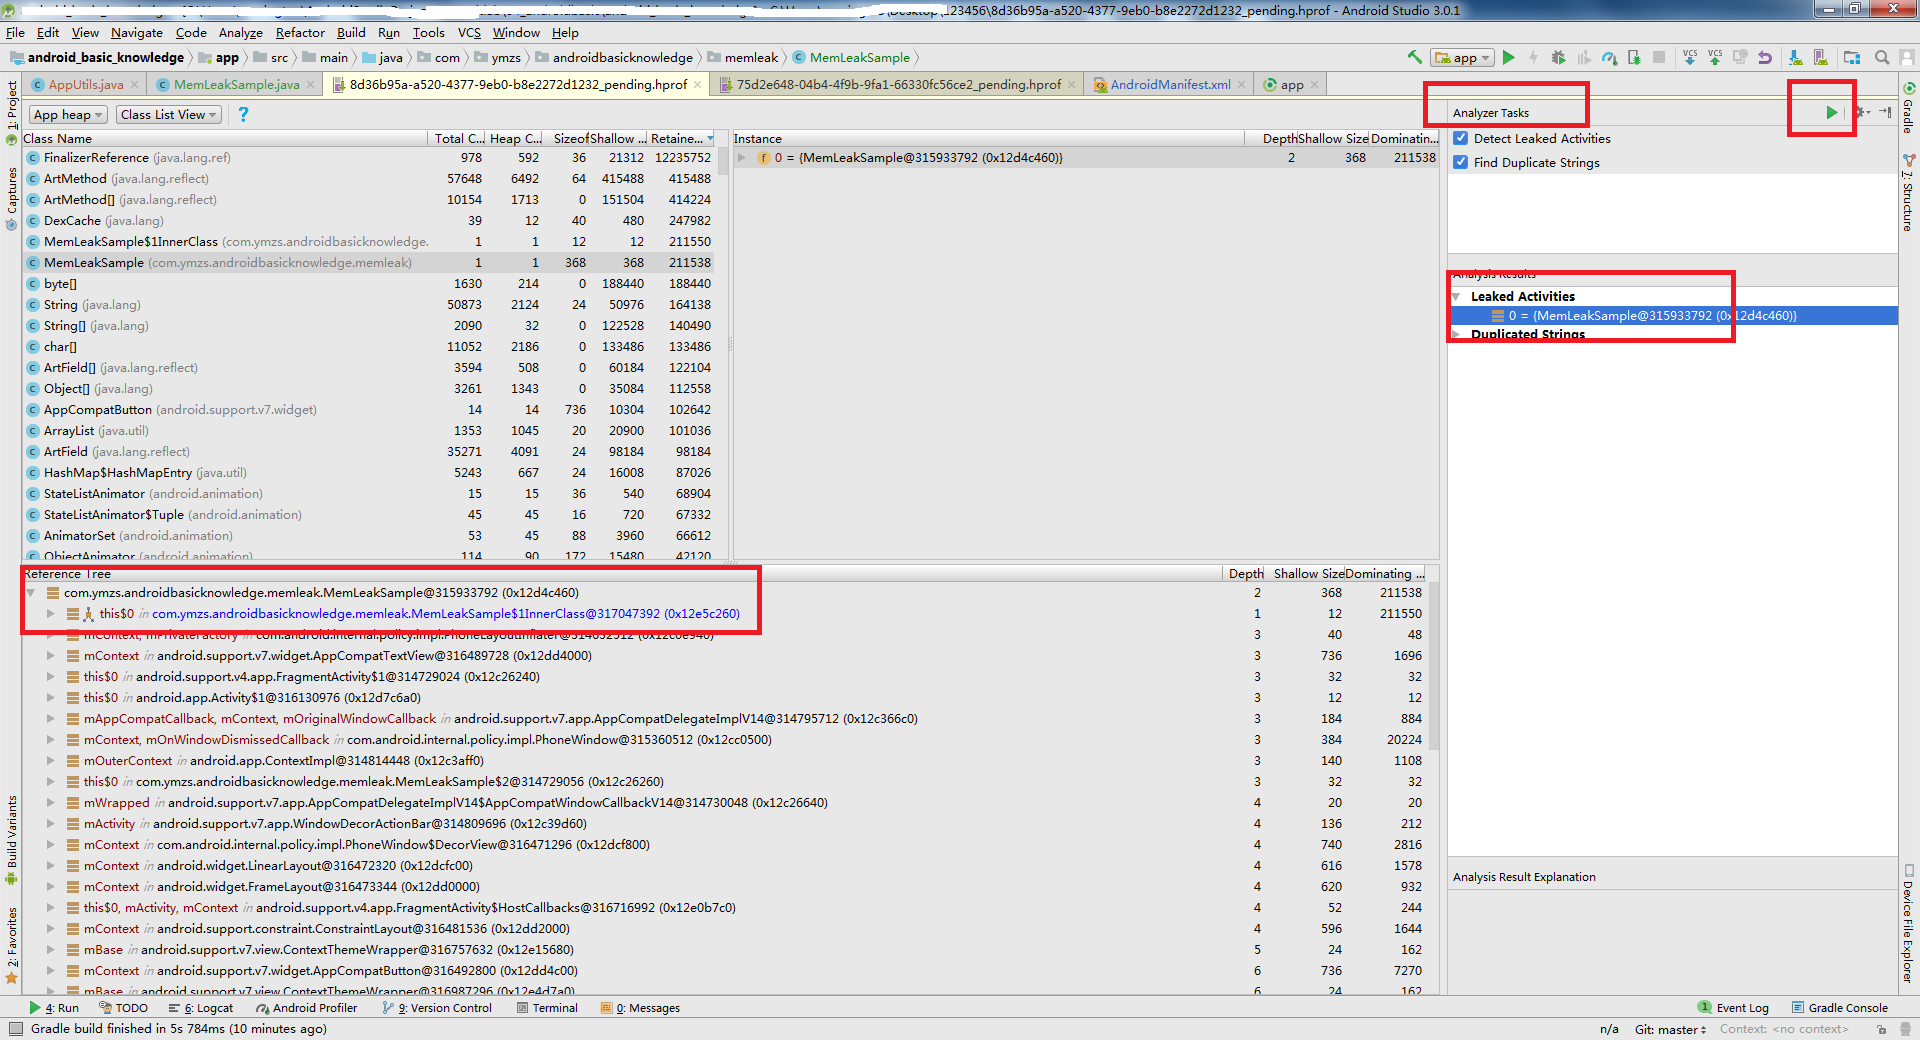1920x1040 pixels.
Task: Switch to AndroidManifest.xml tab
Action: pyautogui.click(x=1170, y=85)
